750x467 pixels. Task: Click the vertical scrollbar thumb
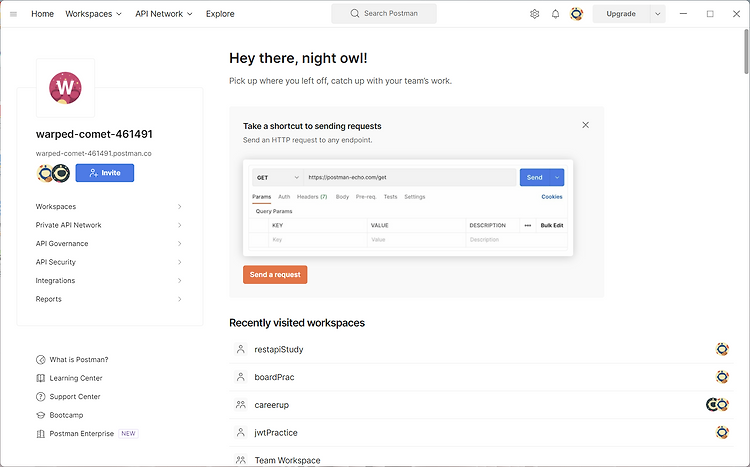coord(746,52)
